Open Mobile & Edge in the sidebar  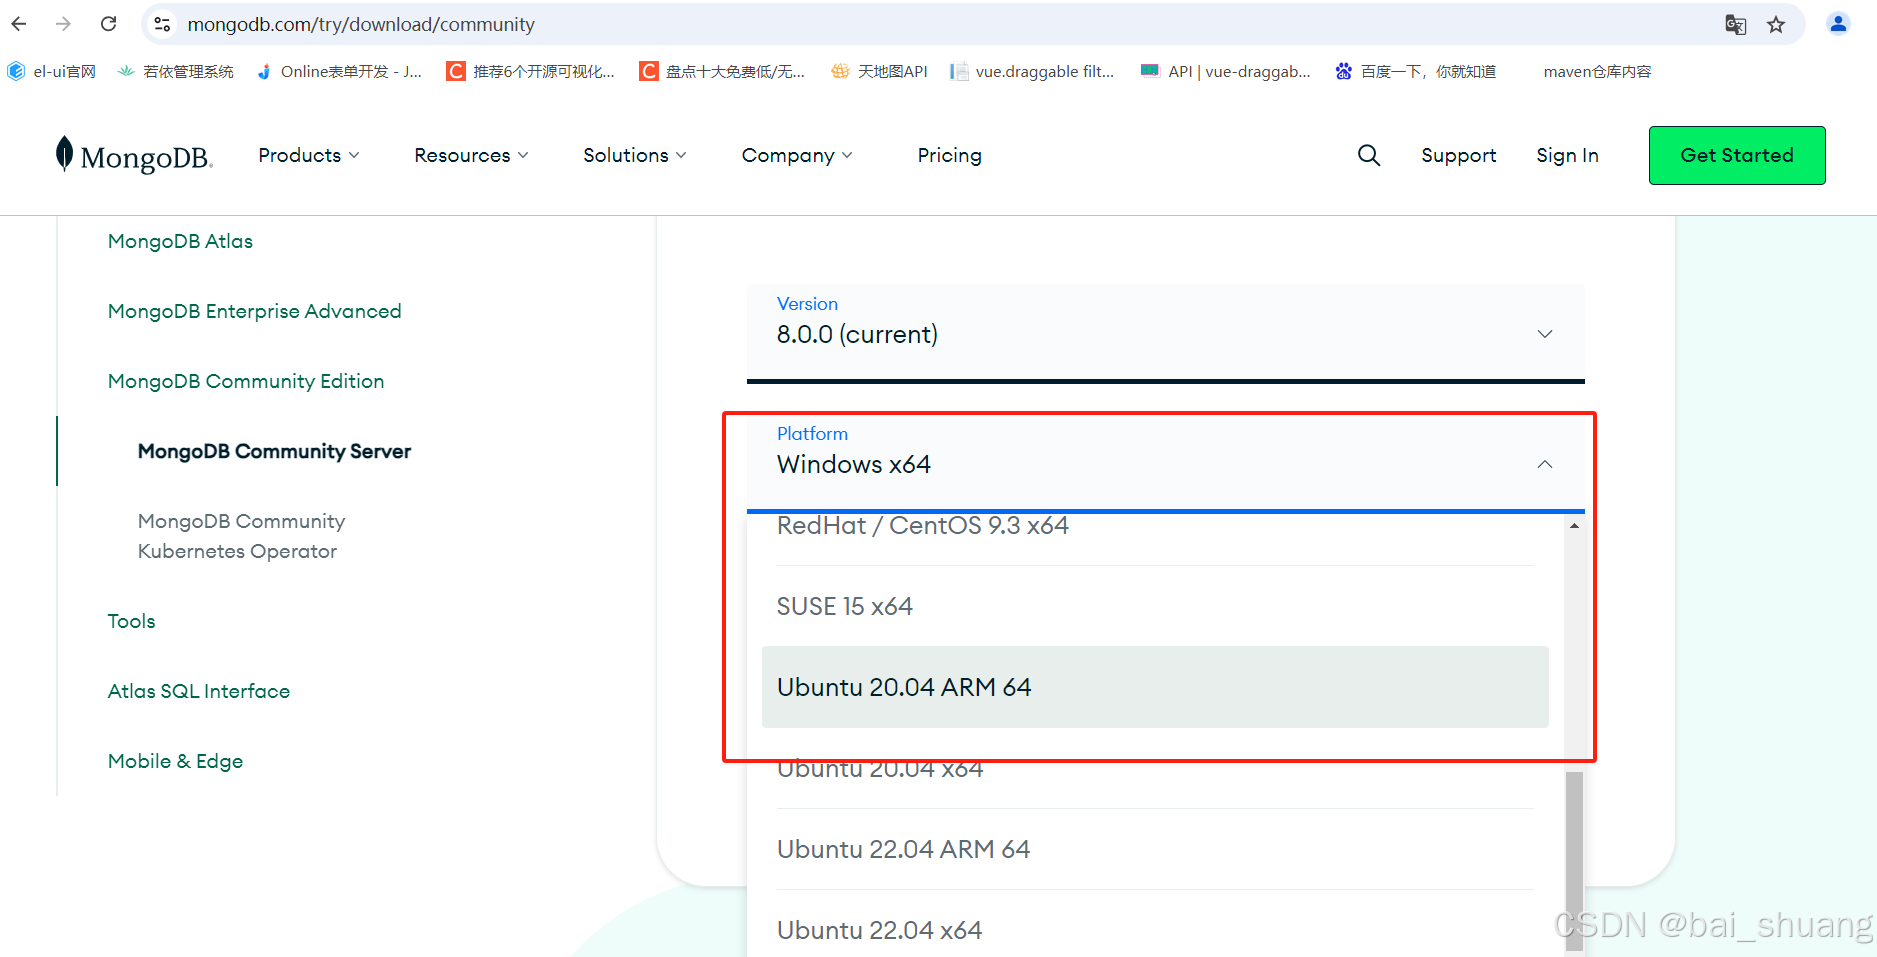[x=175, y=761]
